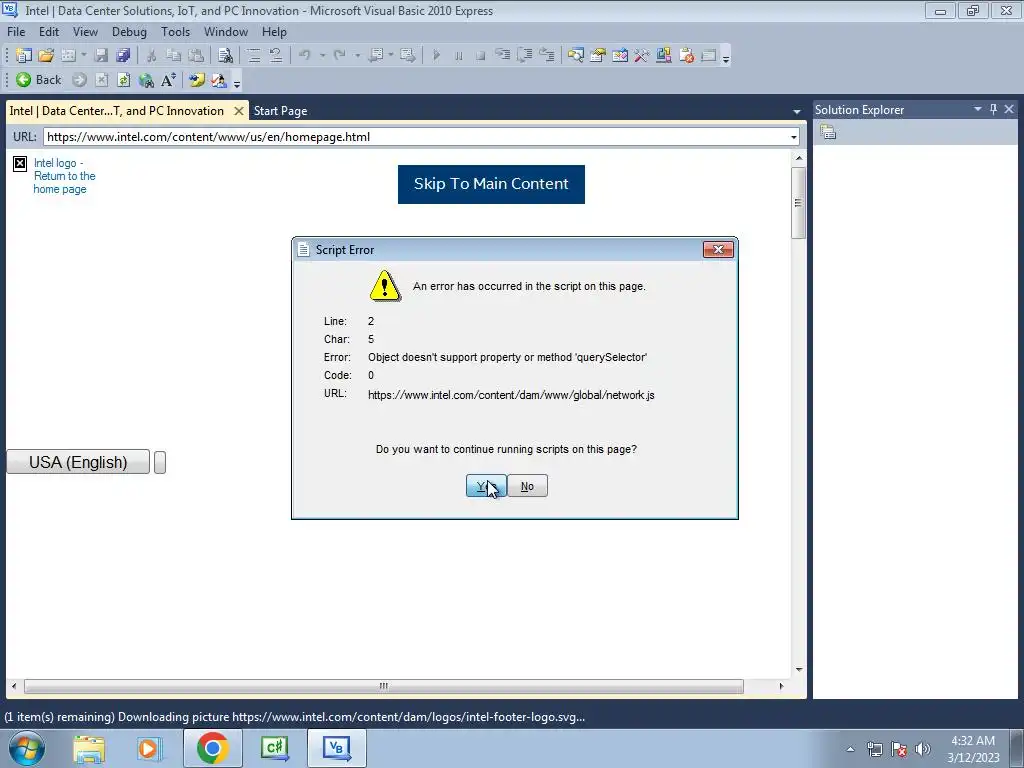The image size is (1024, 768).
Task: Close the Script Error dialog
Action: tap(718, 249)
